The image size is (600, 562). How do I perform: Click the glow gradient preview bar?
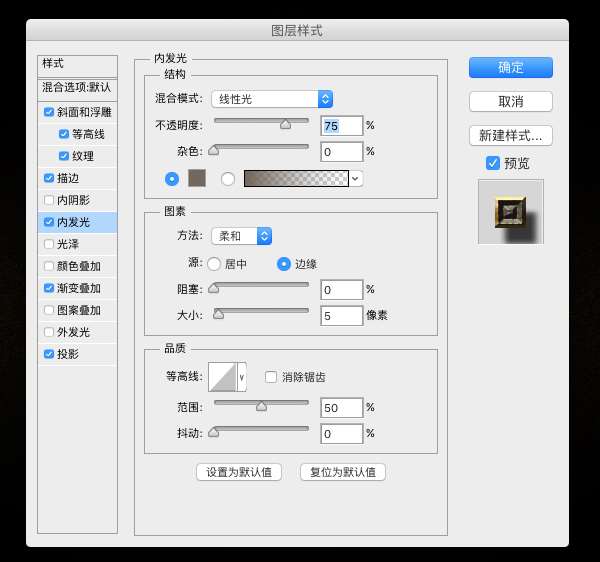(x=296, y=179)
